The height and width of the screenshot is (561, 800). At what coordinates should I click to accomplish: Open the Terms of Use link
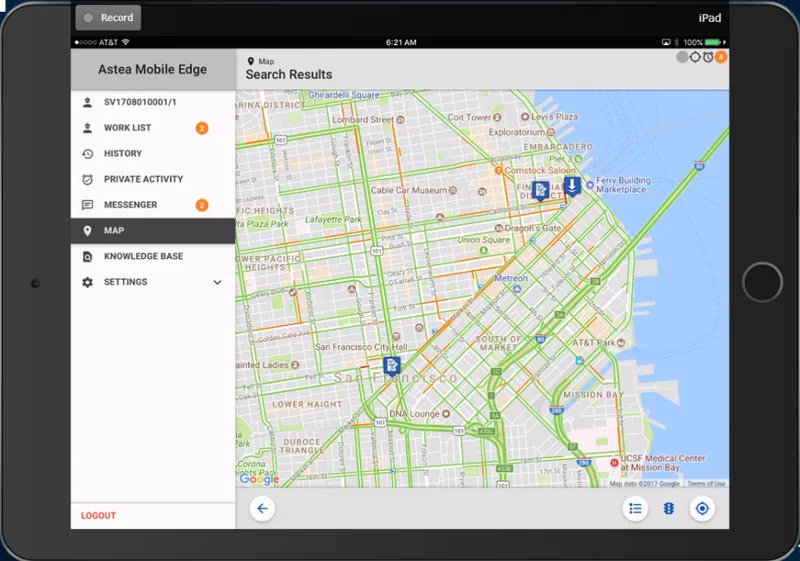[x=706, y=483]
